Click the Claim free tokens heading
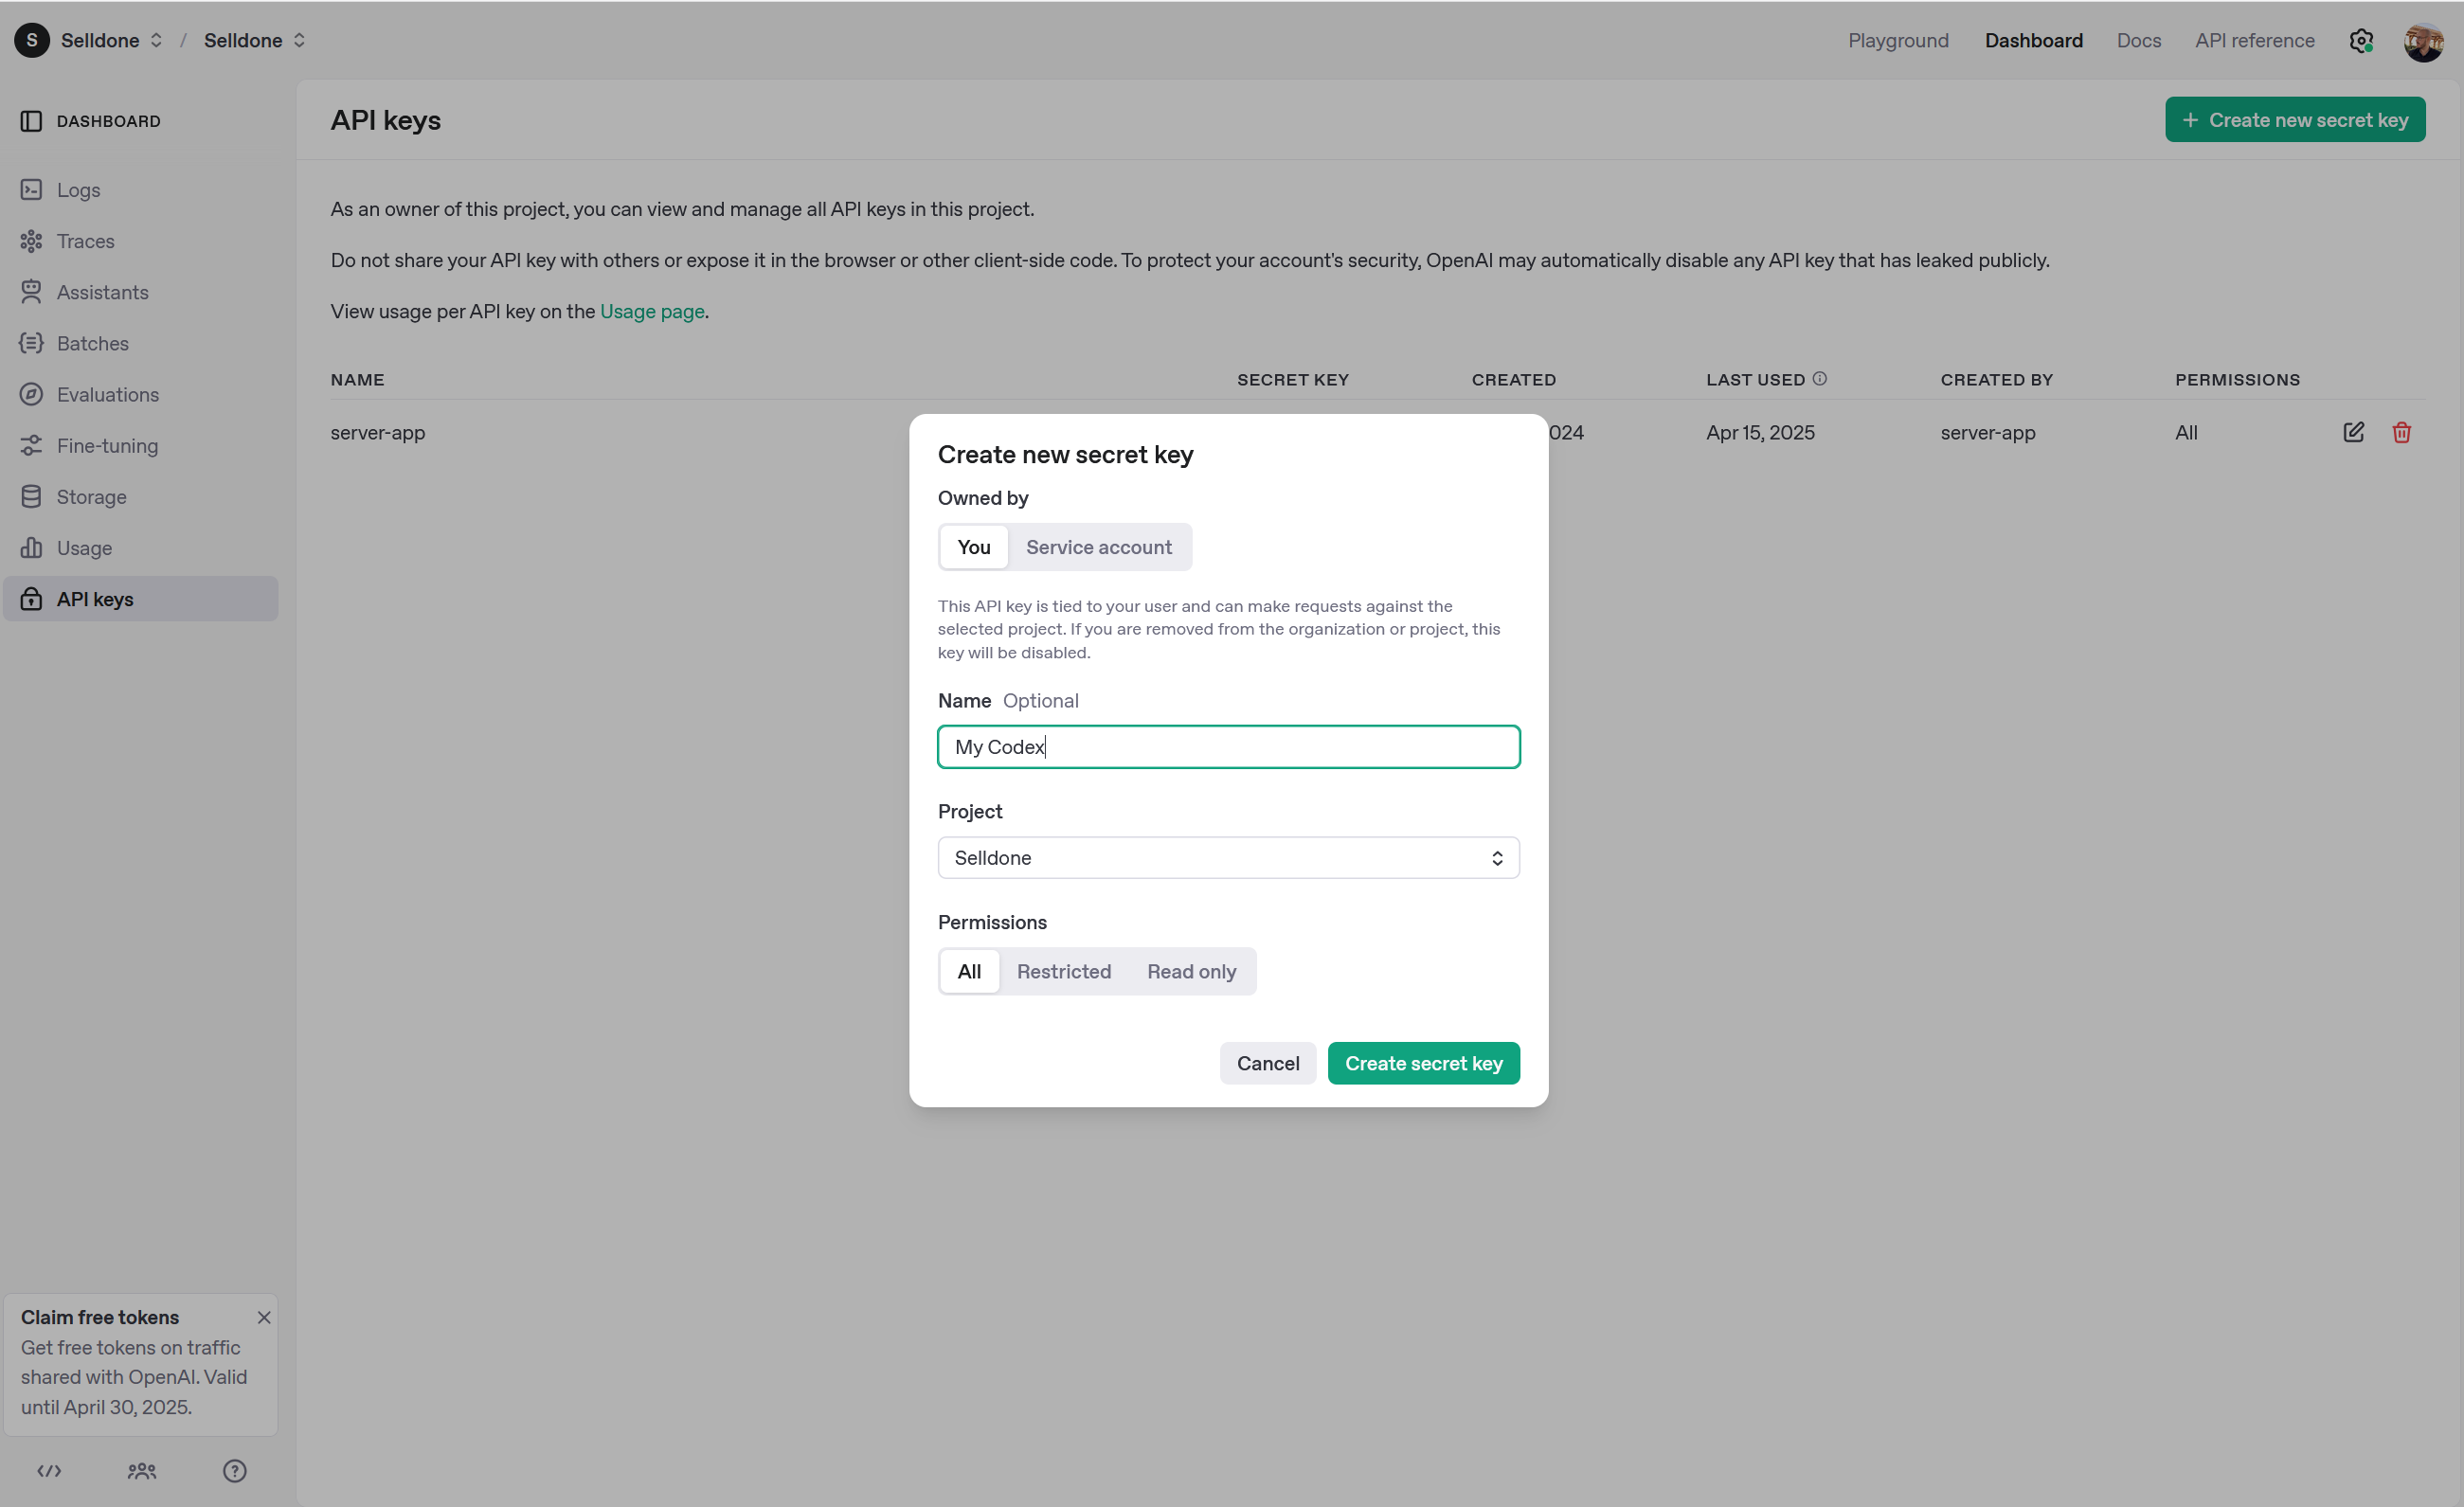2464x1507 pixels. coord(100,1317)
